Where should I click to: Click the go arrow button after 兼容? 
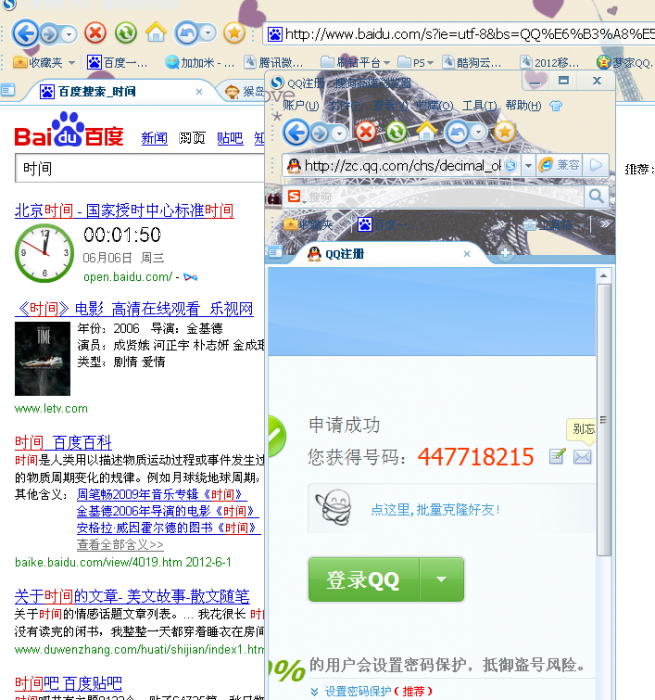(x=597, y=165)
